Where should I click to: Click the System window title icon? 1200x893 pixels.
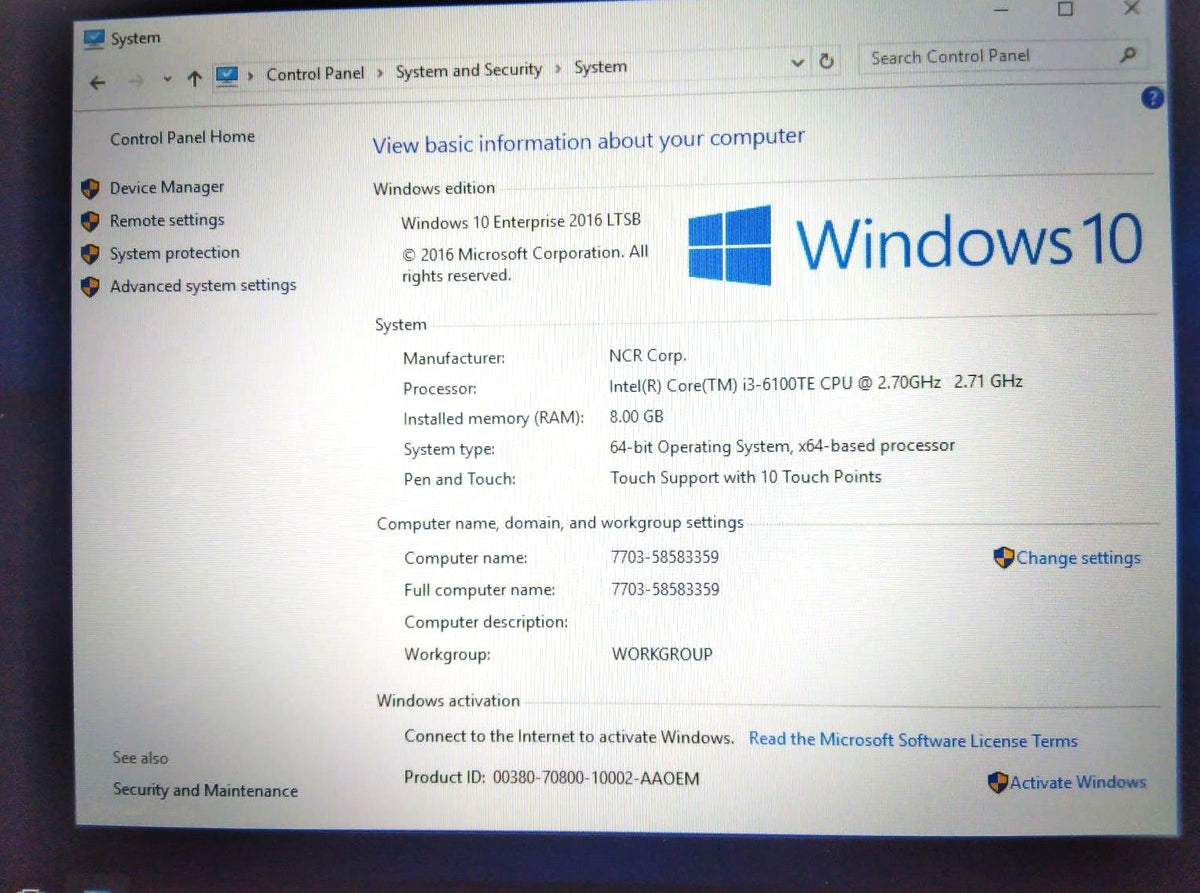pos(94,40)
